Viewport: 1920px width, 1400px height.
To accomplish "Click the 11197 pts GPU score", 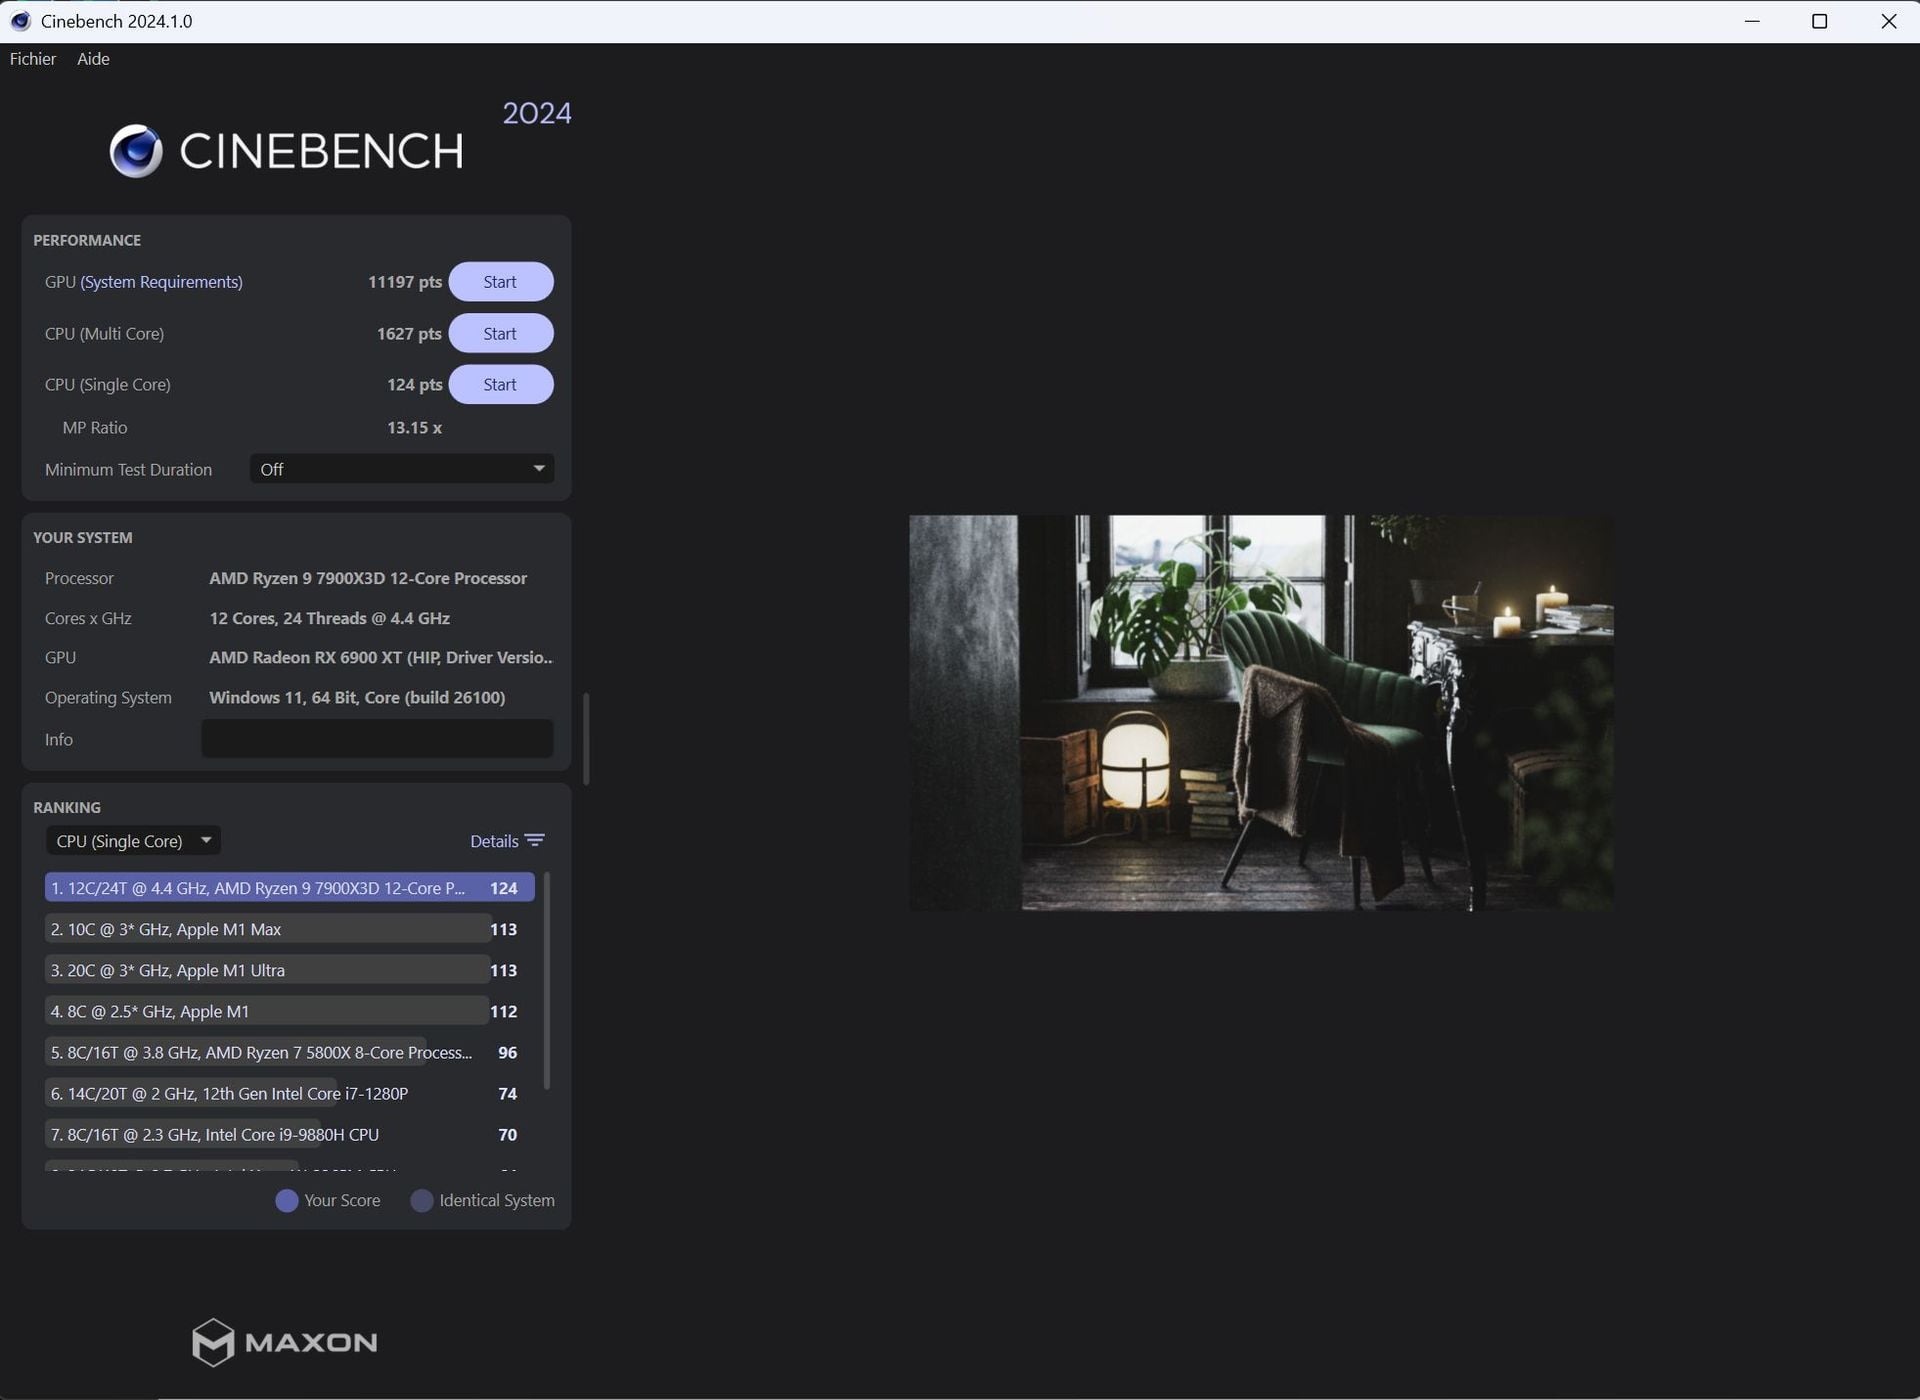I will coord(405,282).
